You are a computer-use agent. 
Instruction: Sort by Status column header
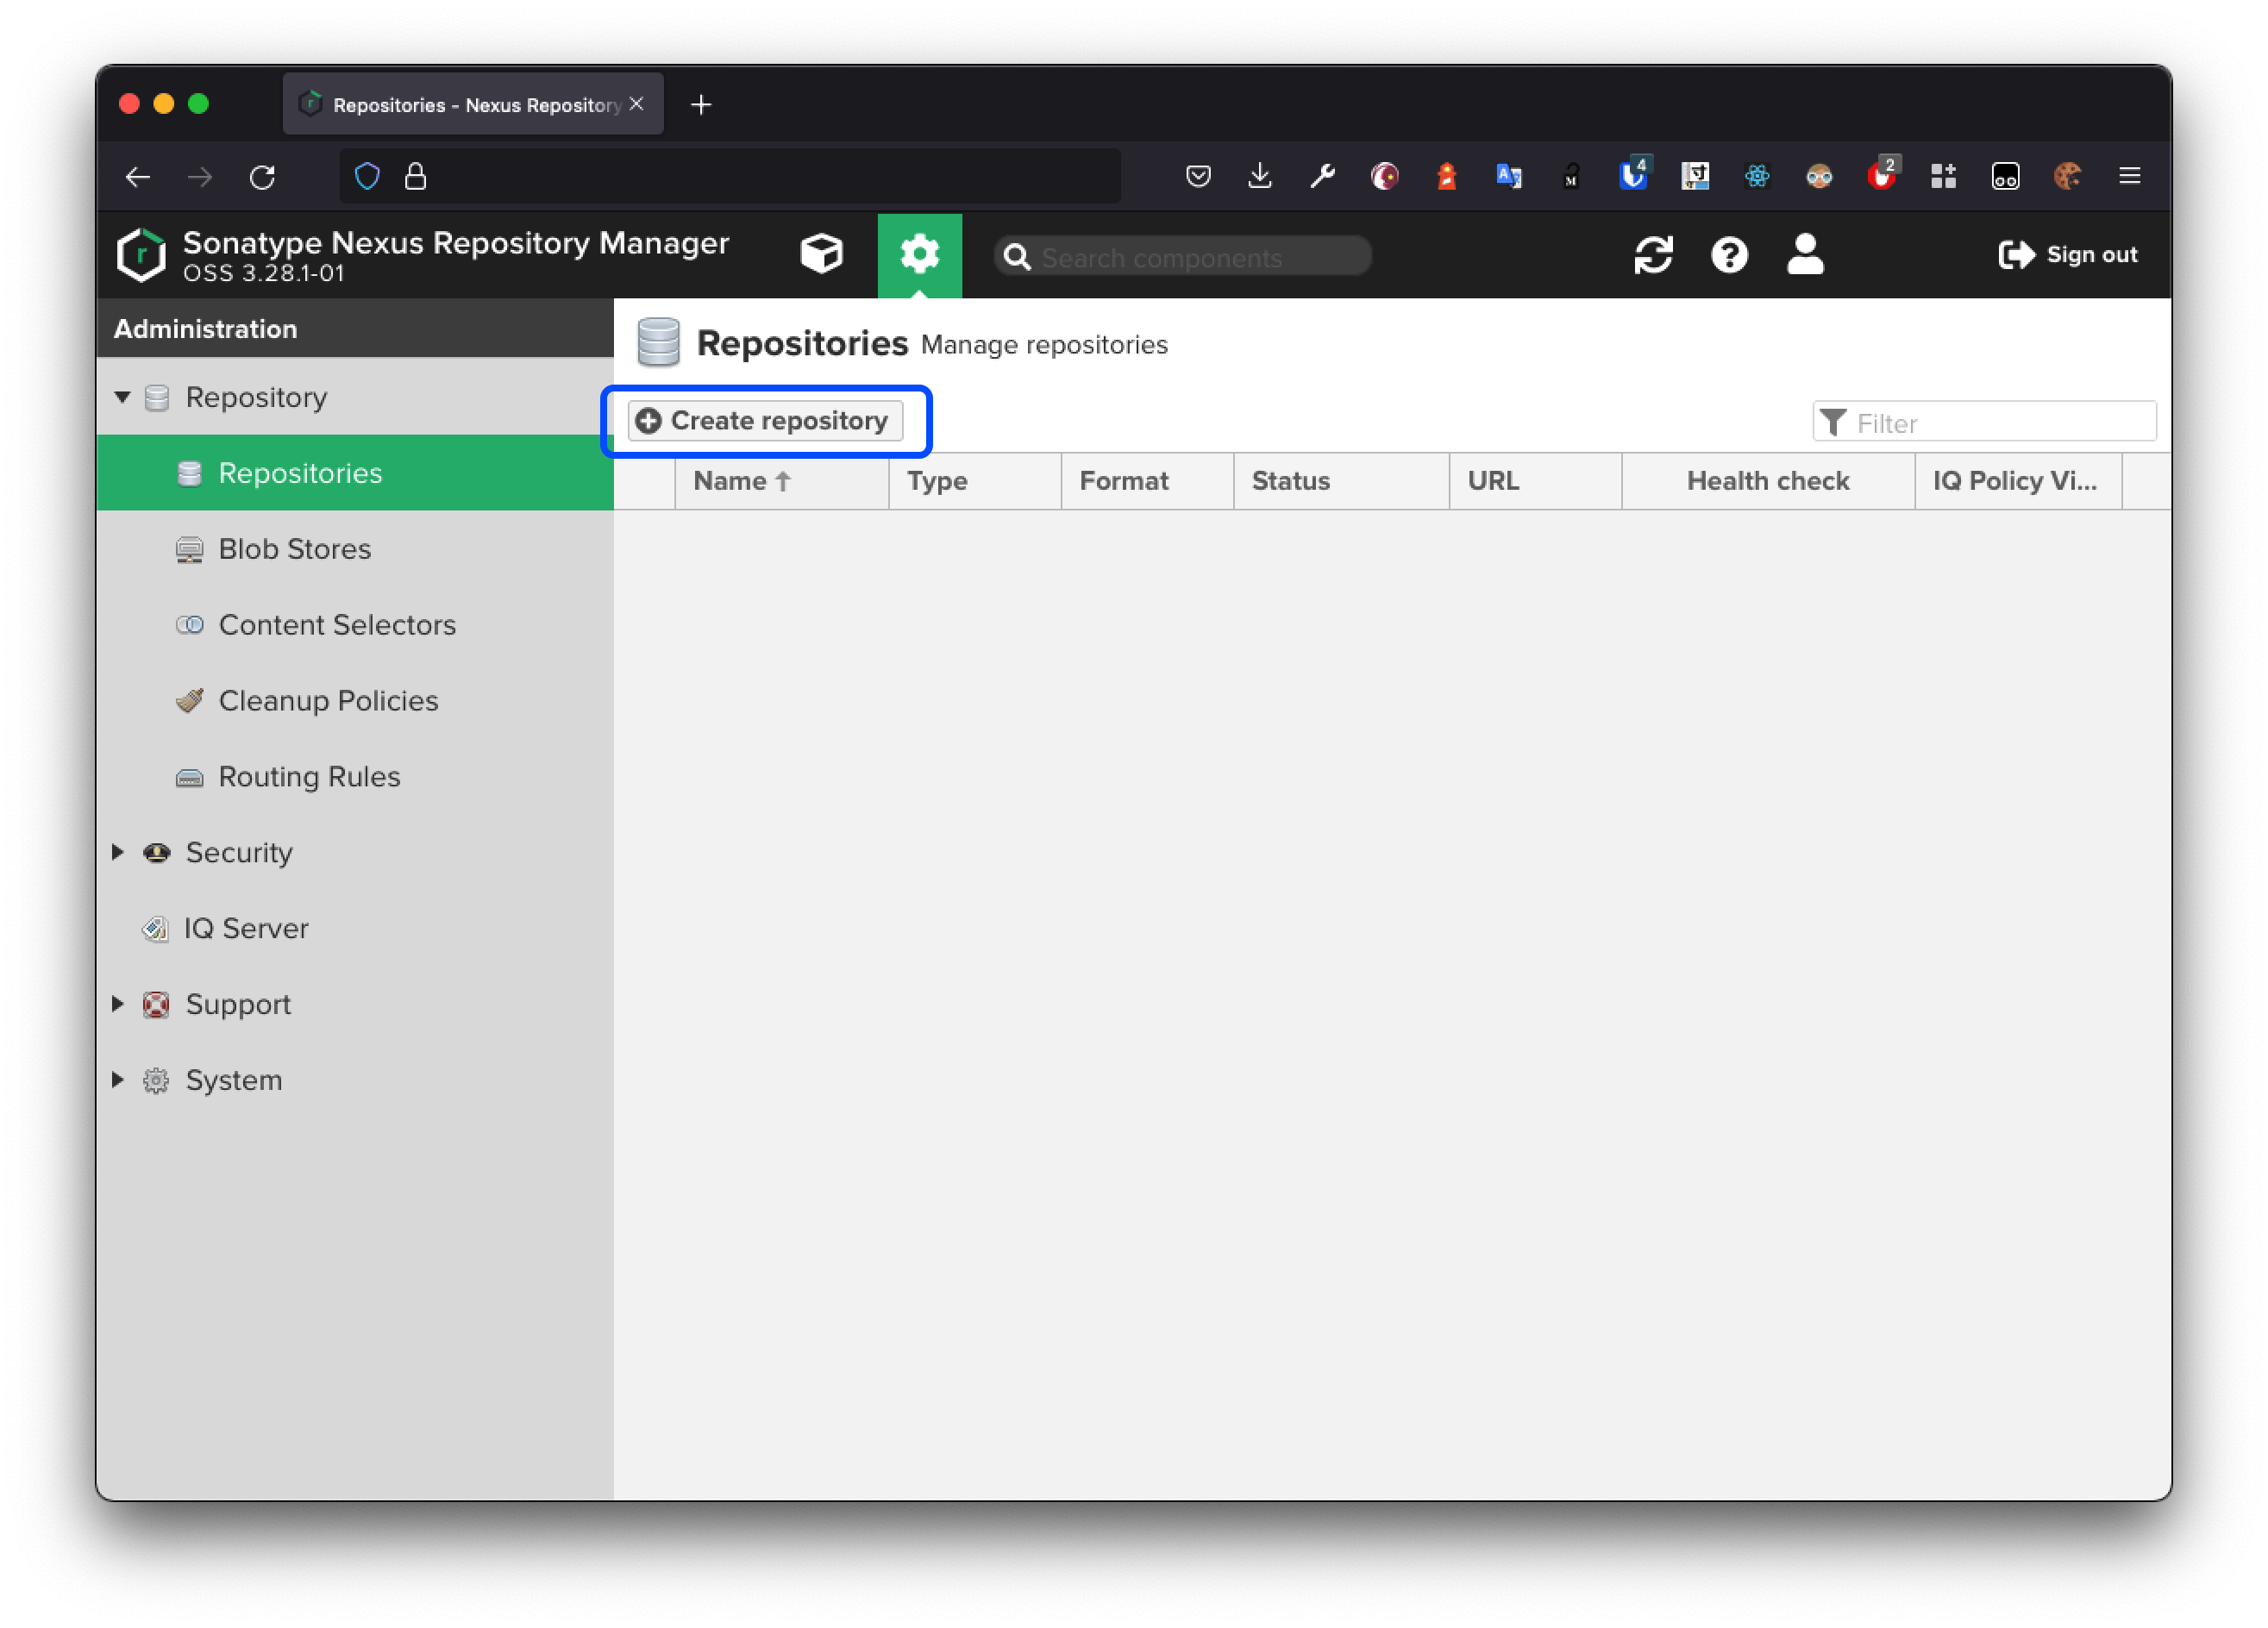[x=1341, y=481]
